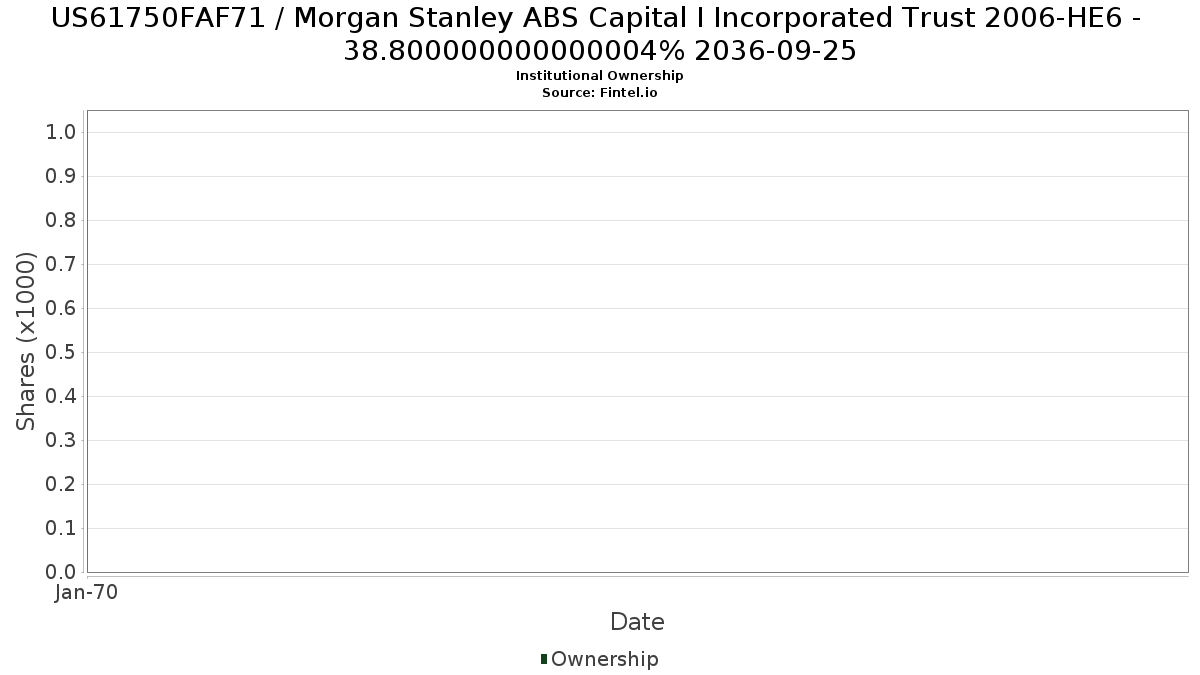Click the 1.0 y-axis tick label
Viewport: 1200px width, 675px height.
coord(61,132)
